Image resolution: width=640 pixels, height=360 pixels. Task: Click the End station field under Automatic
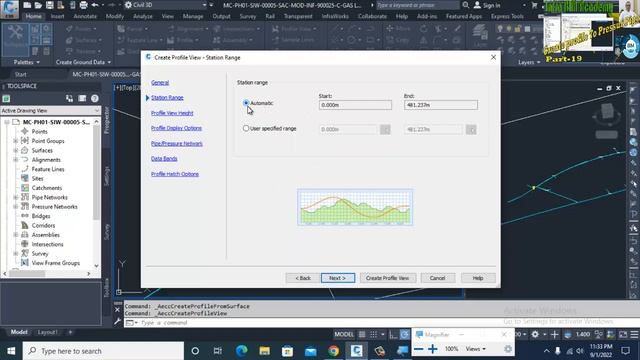(x=440, y=105)
